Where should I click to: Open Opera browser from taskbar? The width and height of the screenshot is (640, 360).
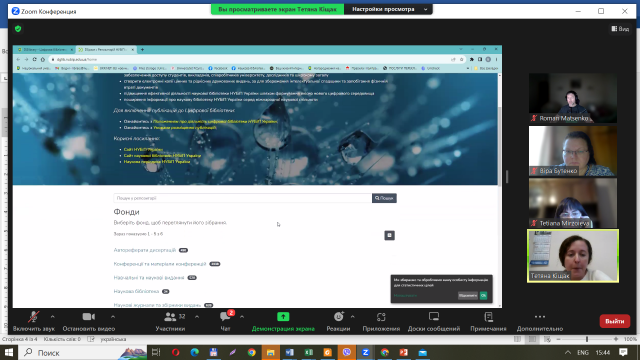(x=176, y=352)
